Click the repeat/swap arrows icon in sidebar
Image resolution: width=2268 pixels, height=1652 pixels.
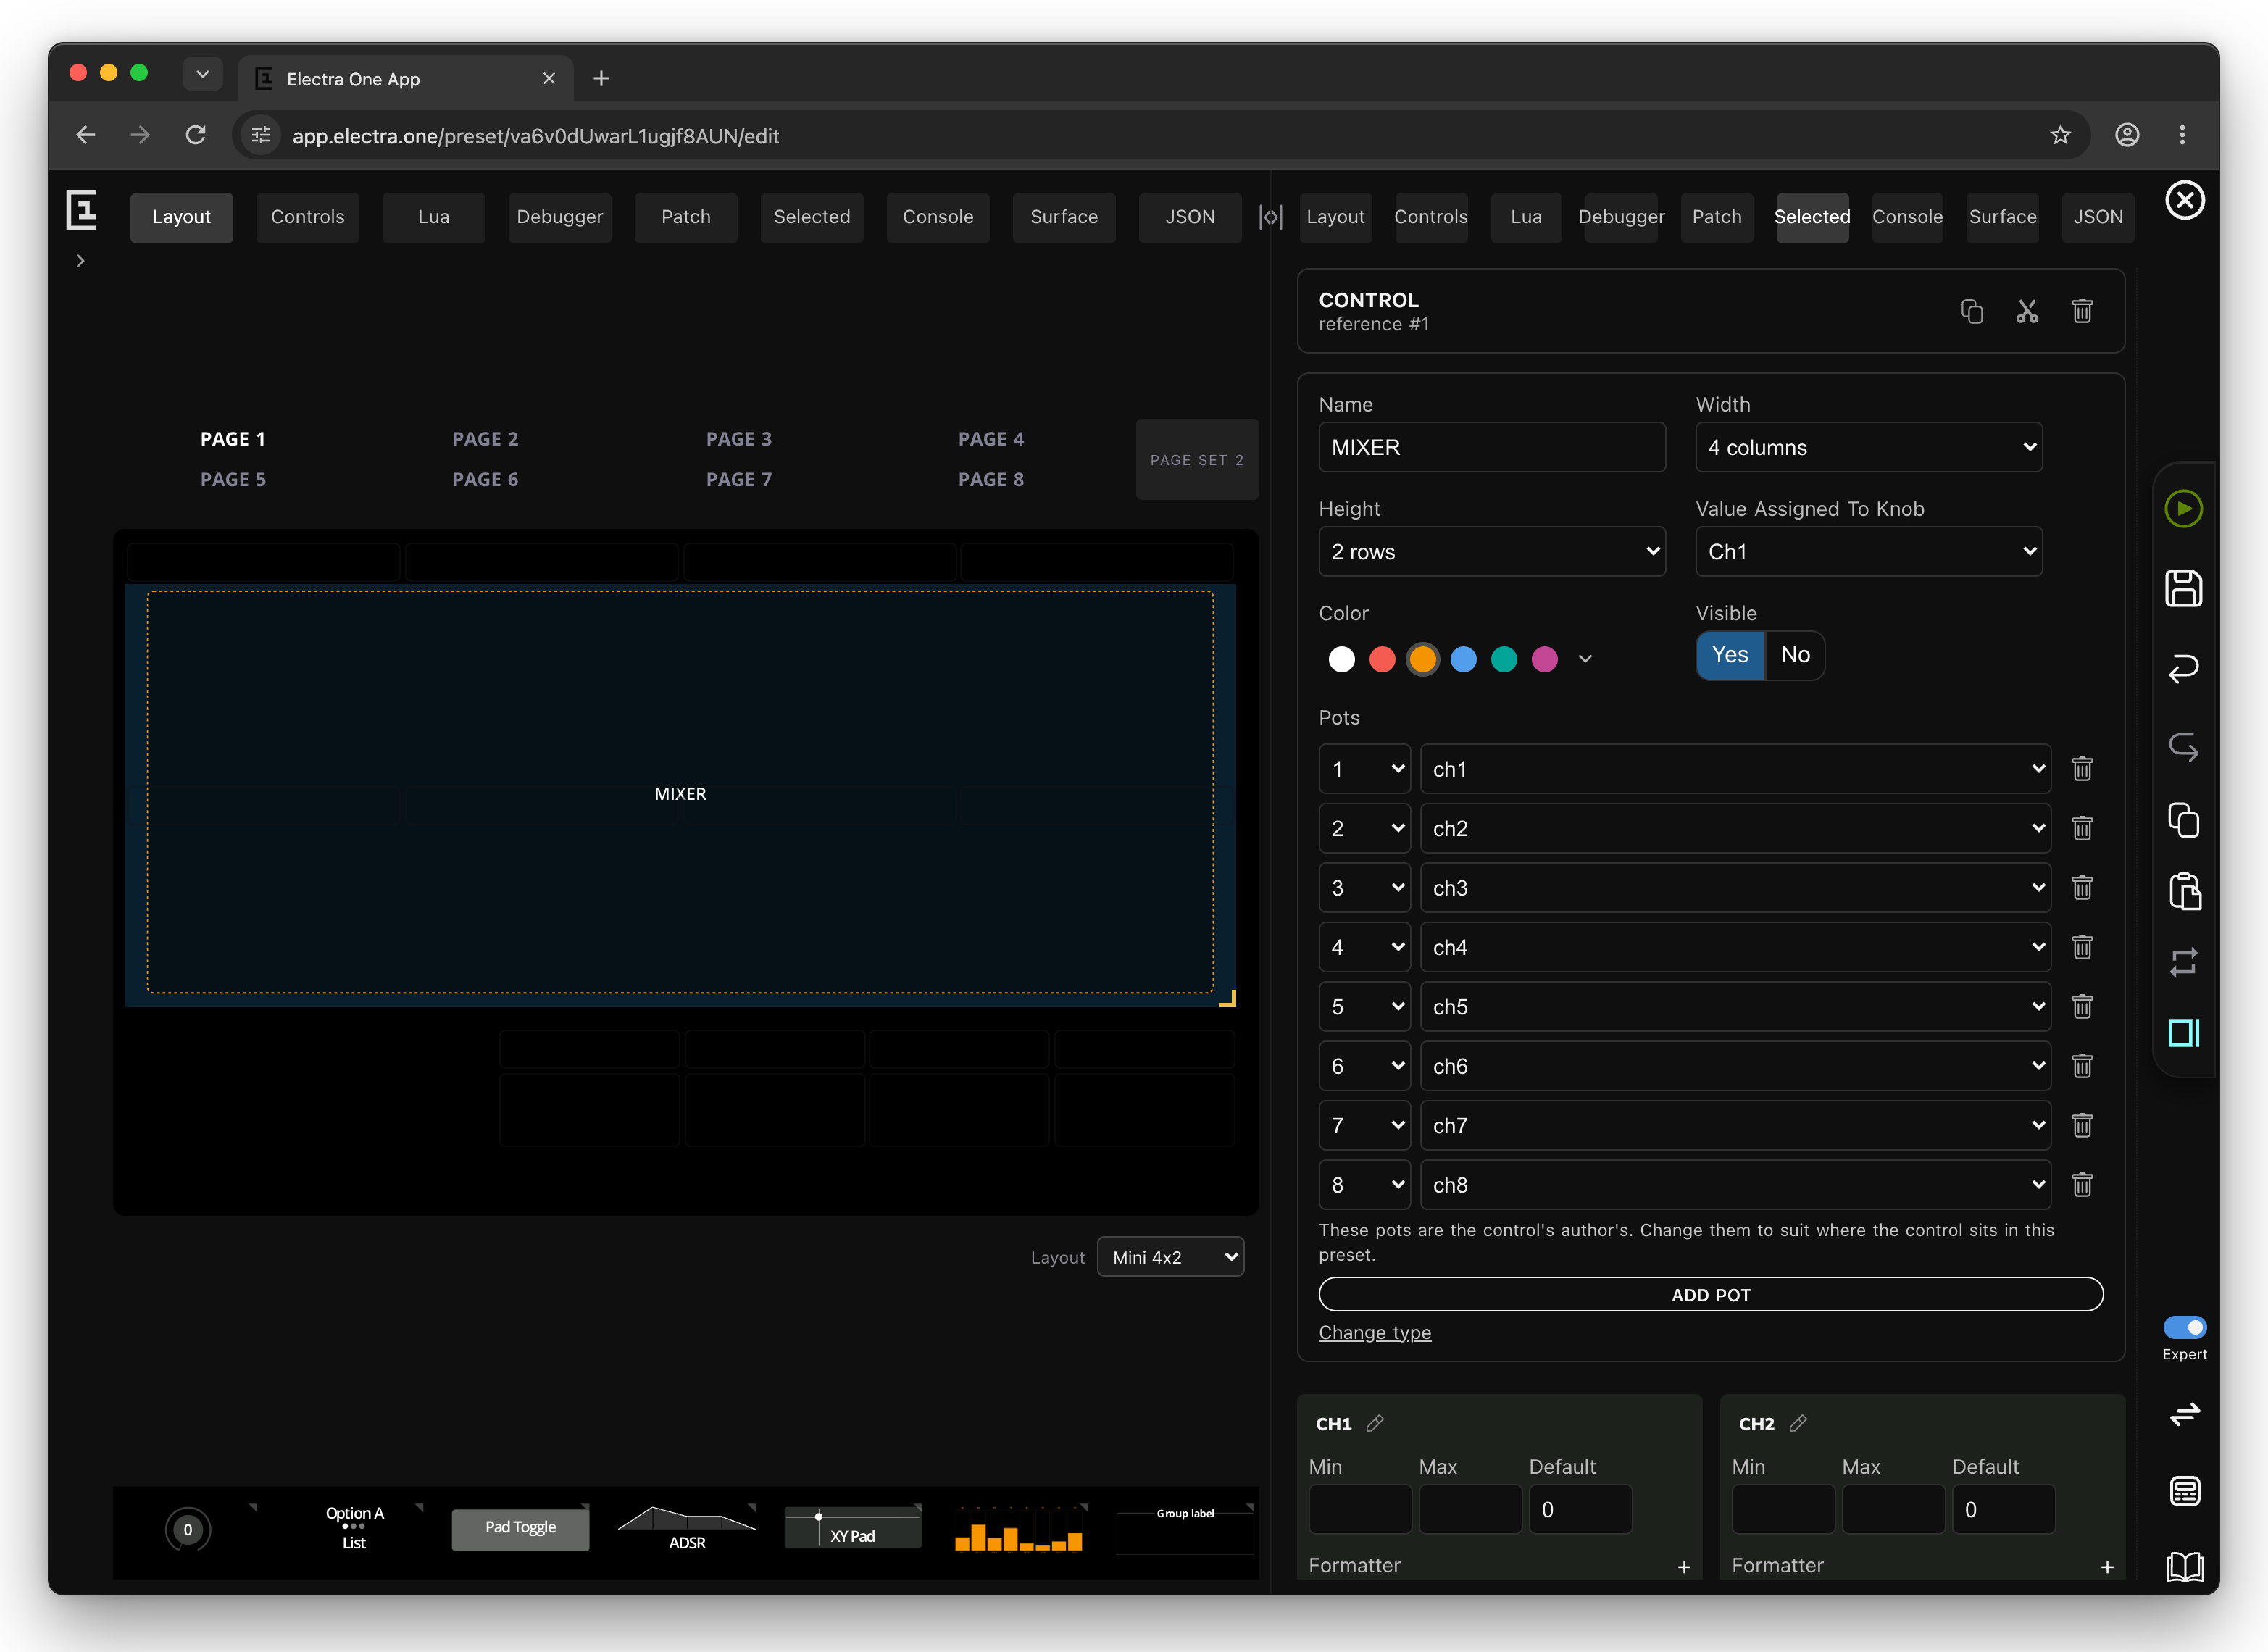[2183, 962]
